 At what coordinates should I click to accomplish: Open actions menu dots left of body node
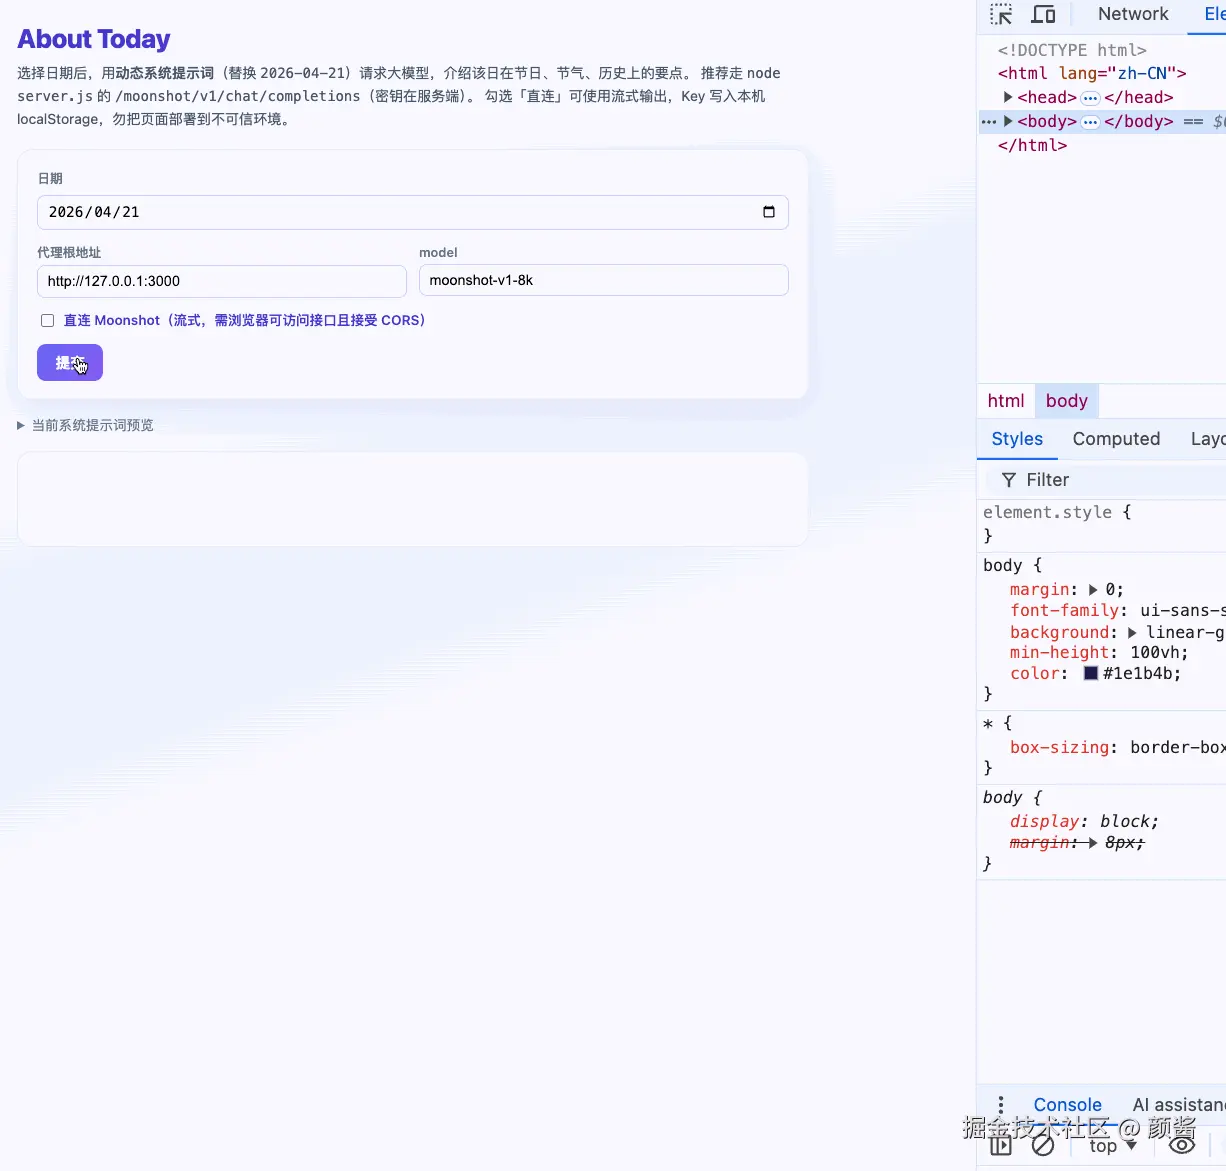tap(989, 122)
